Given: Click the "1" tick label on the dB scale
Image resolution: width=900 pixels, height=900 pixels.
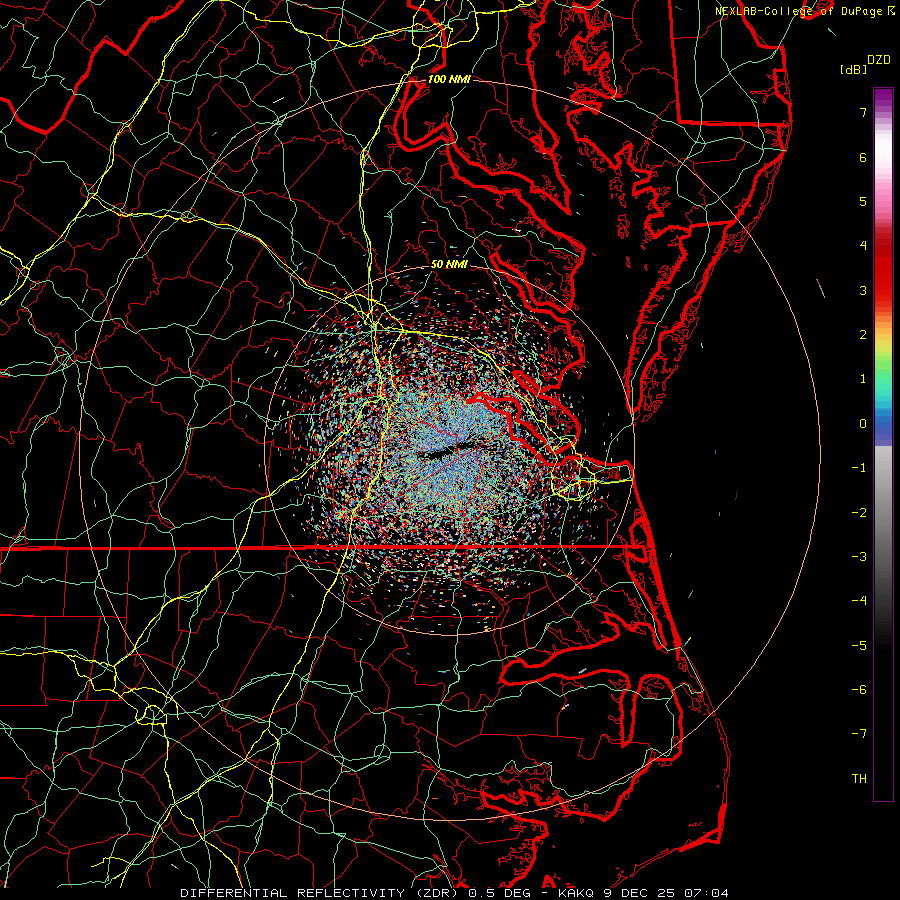Looking at the screenshot, I should [863, 379].
